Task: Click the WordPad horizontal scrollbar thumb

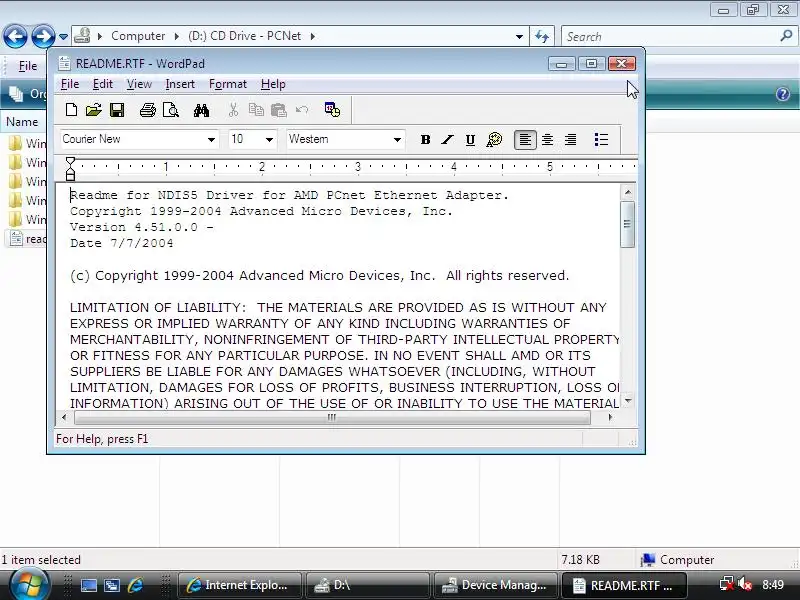Action: click(332, 417)
